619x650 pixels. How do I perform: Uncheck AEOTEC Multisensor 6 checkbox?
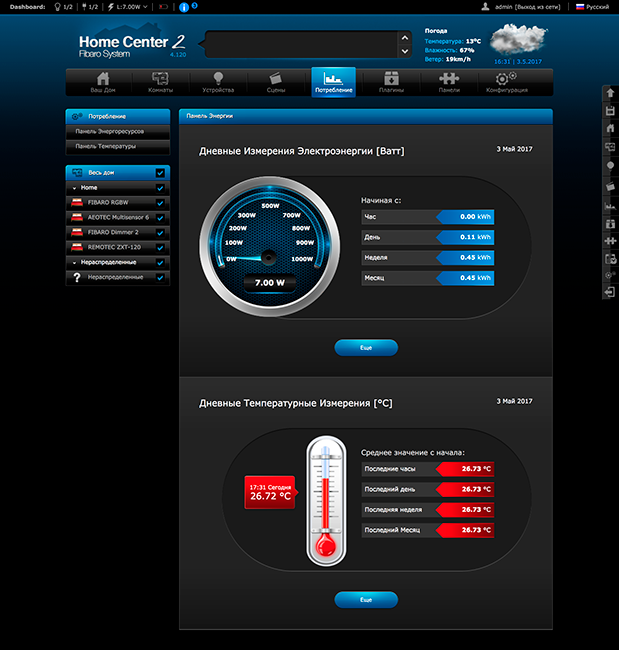point(160,218)
